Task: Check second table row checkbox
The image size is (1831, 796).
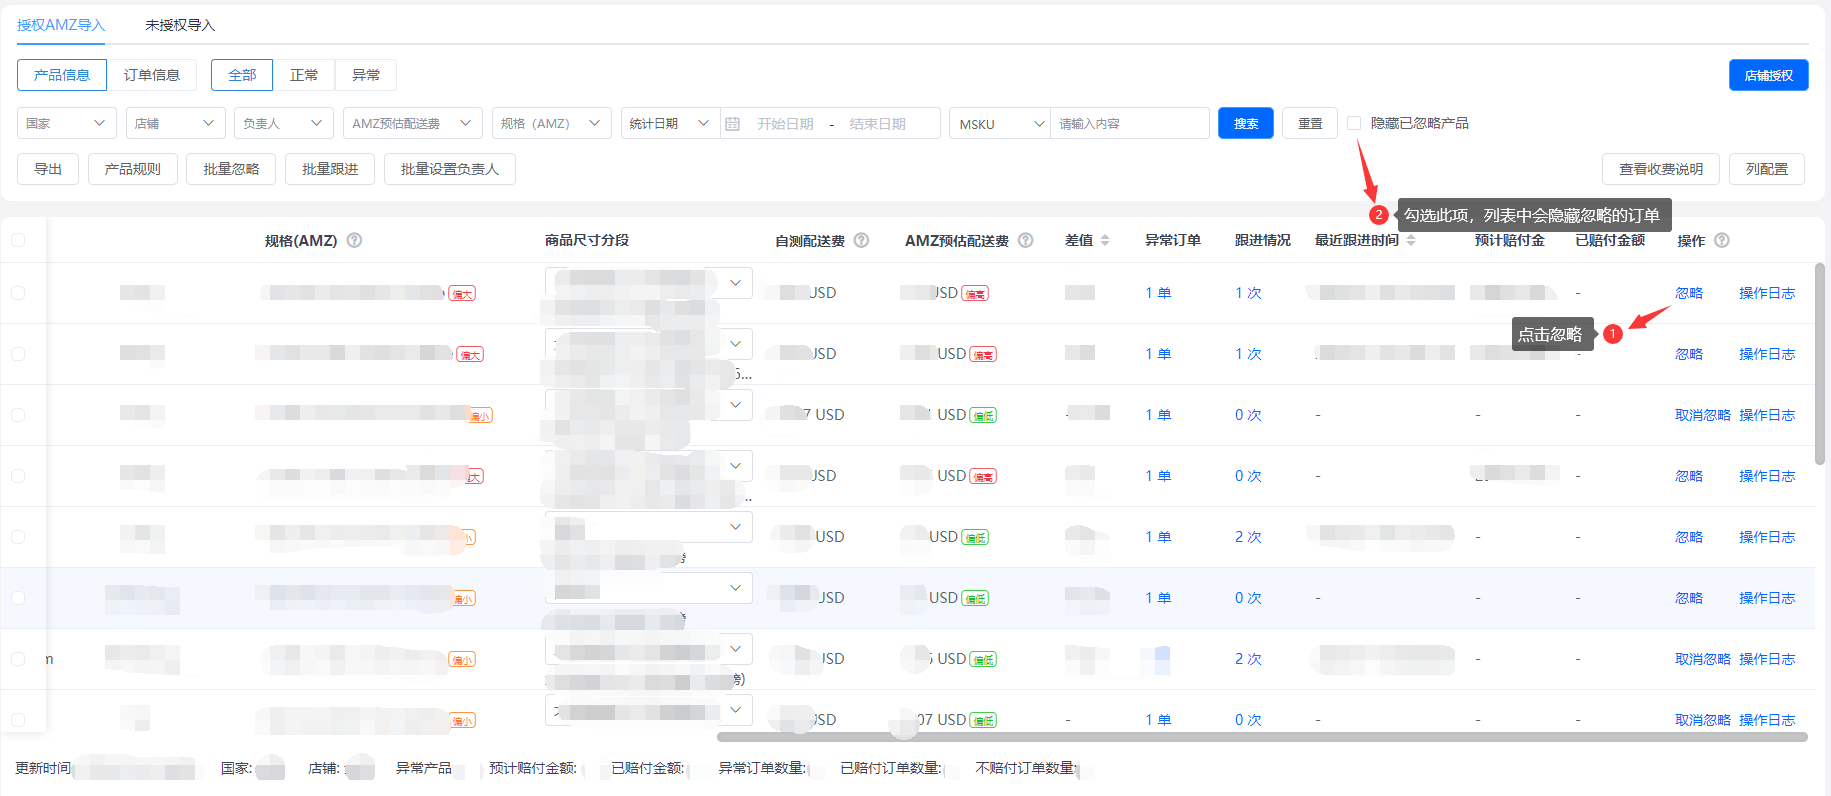Action: (x=18, y=354)
